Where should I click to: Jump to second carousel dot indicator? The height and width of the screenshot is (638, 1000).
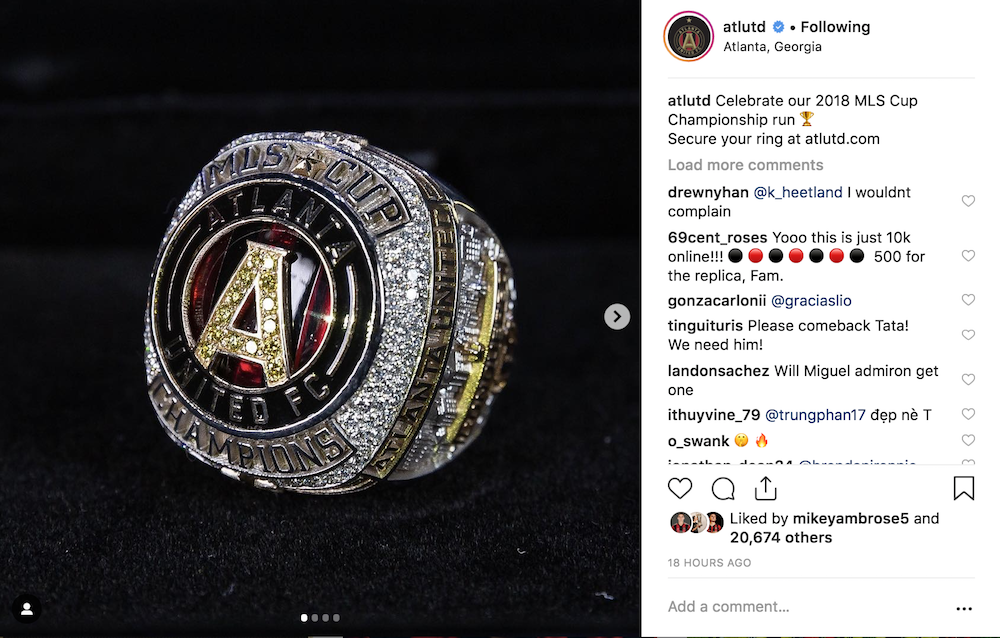pyautogui.click(x=314, y=618)
